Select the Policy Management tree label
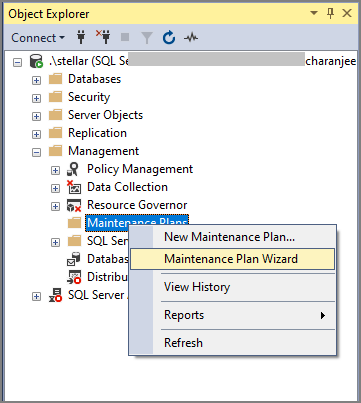This screenshot has width=361, height=403. 140,169
